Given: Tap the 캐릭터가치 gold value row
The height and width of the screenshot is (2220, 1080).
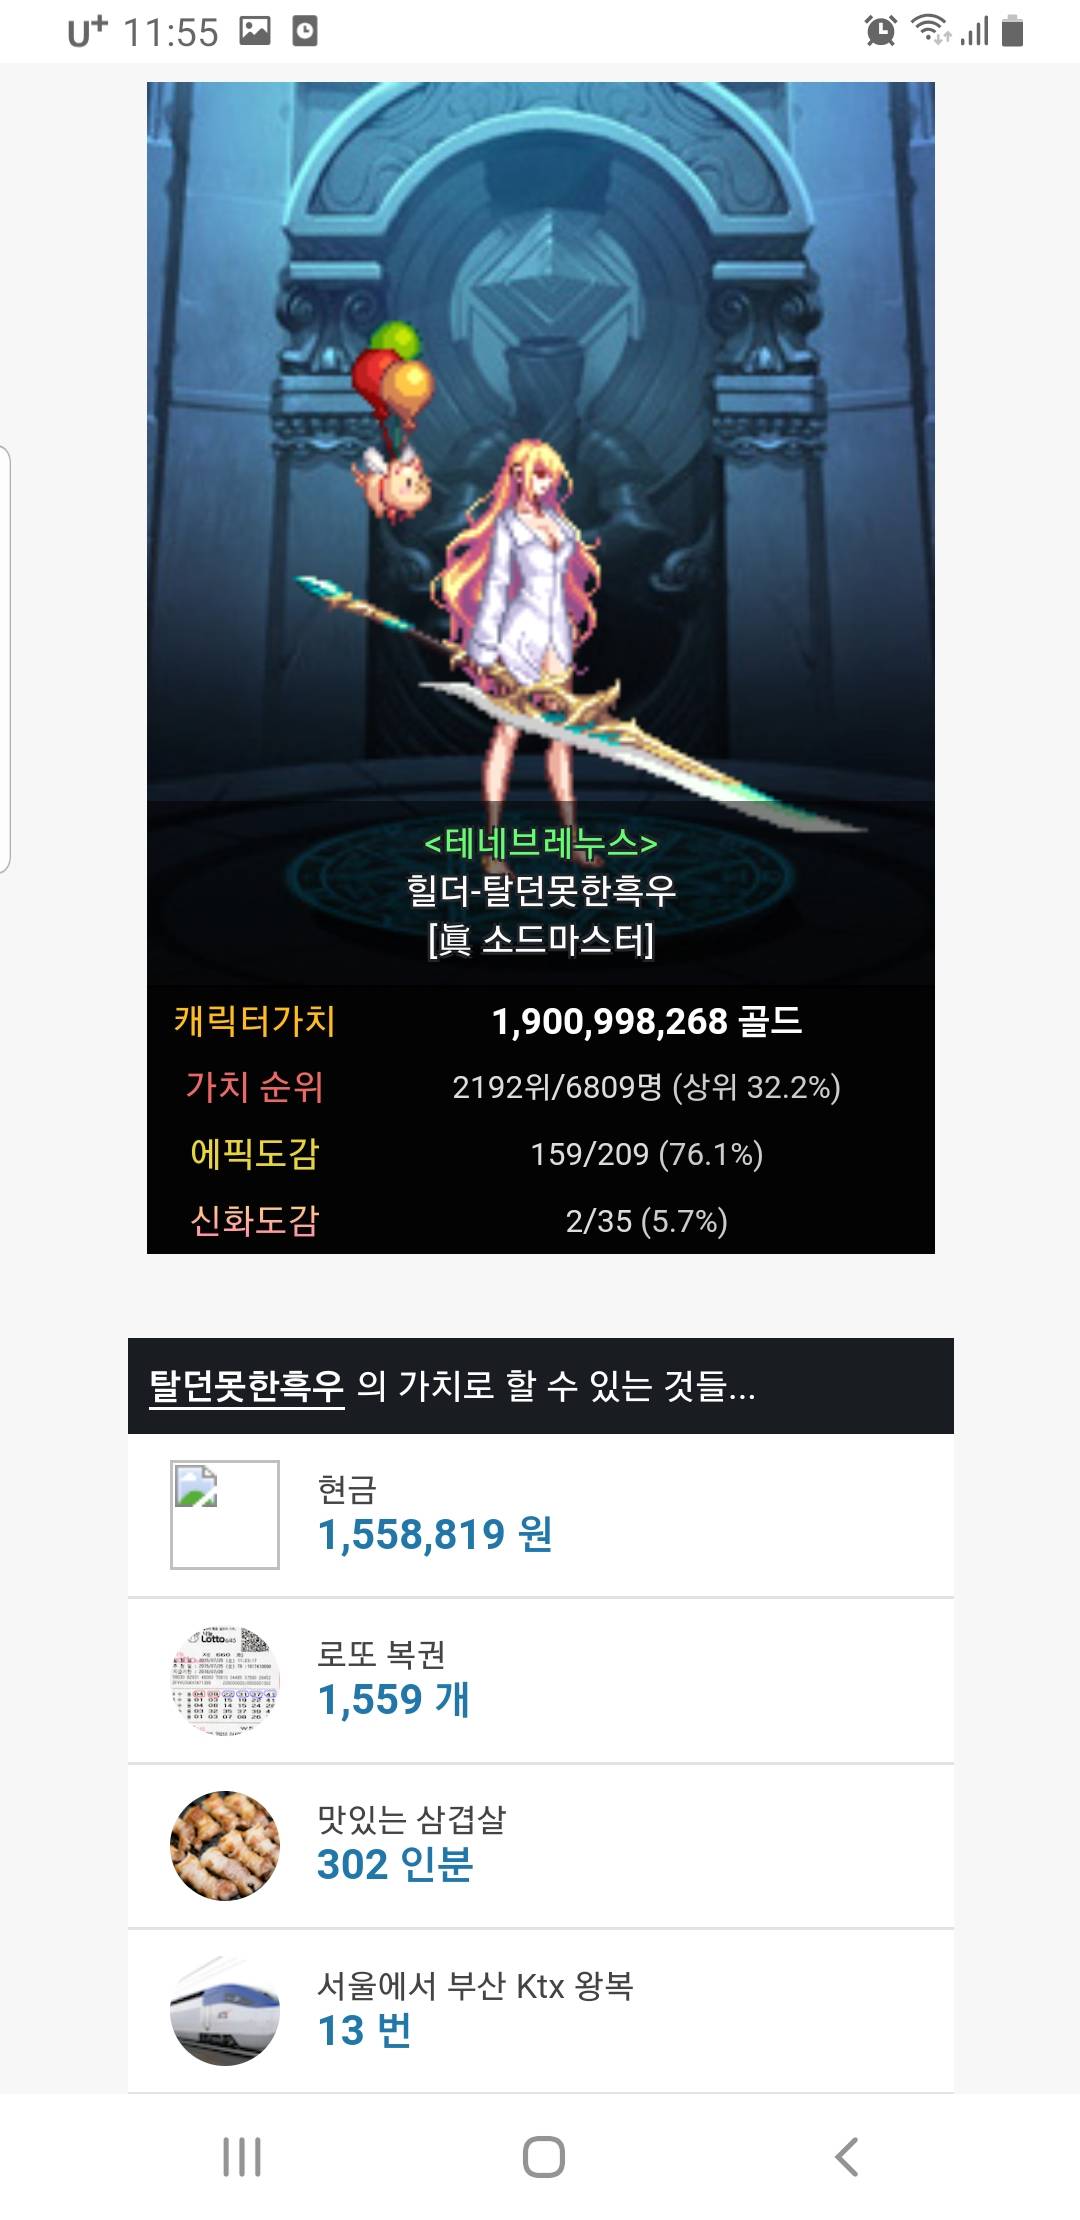Looking at the screenshot, I should [x=541, y=1020].
